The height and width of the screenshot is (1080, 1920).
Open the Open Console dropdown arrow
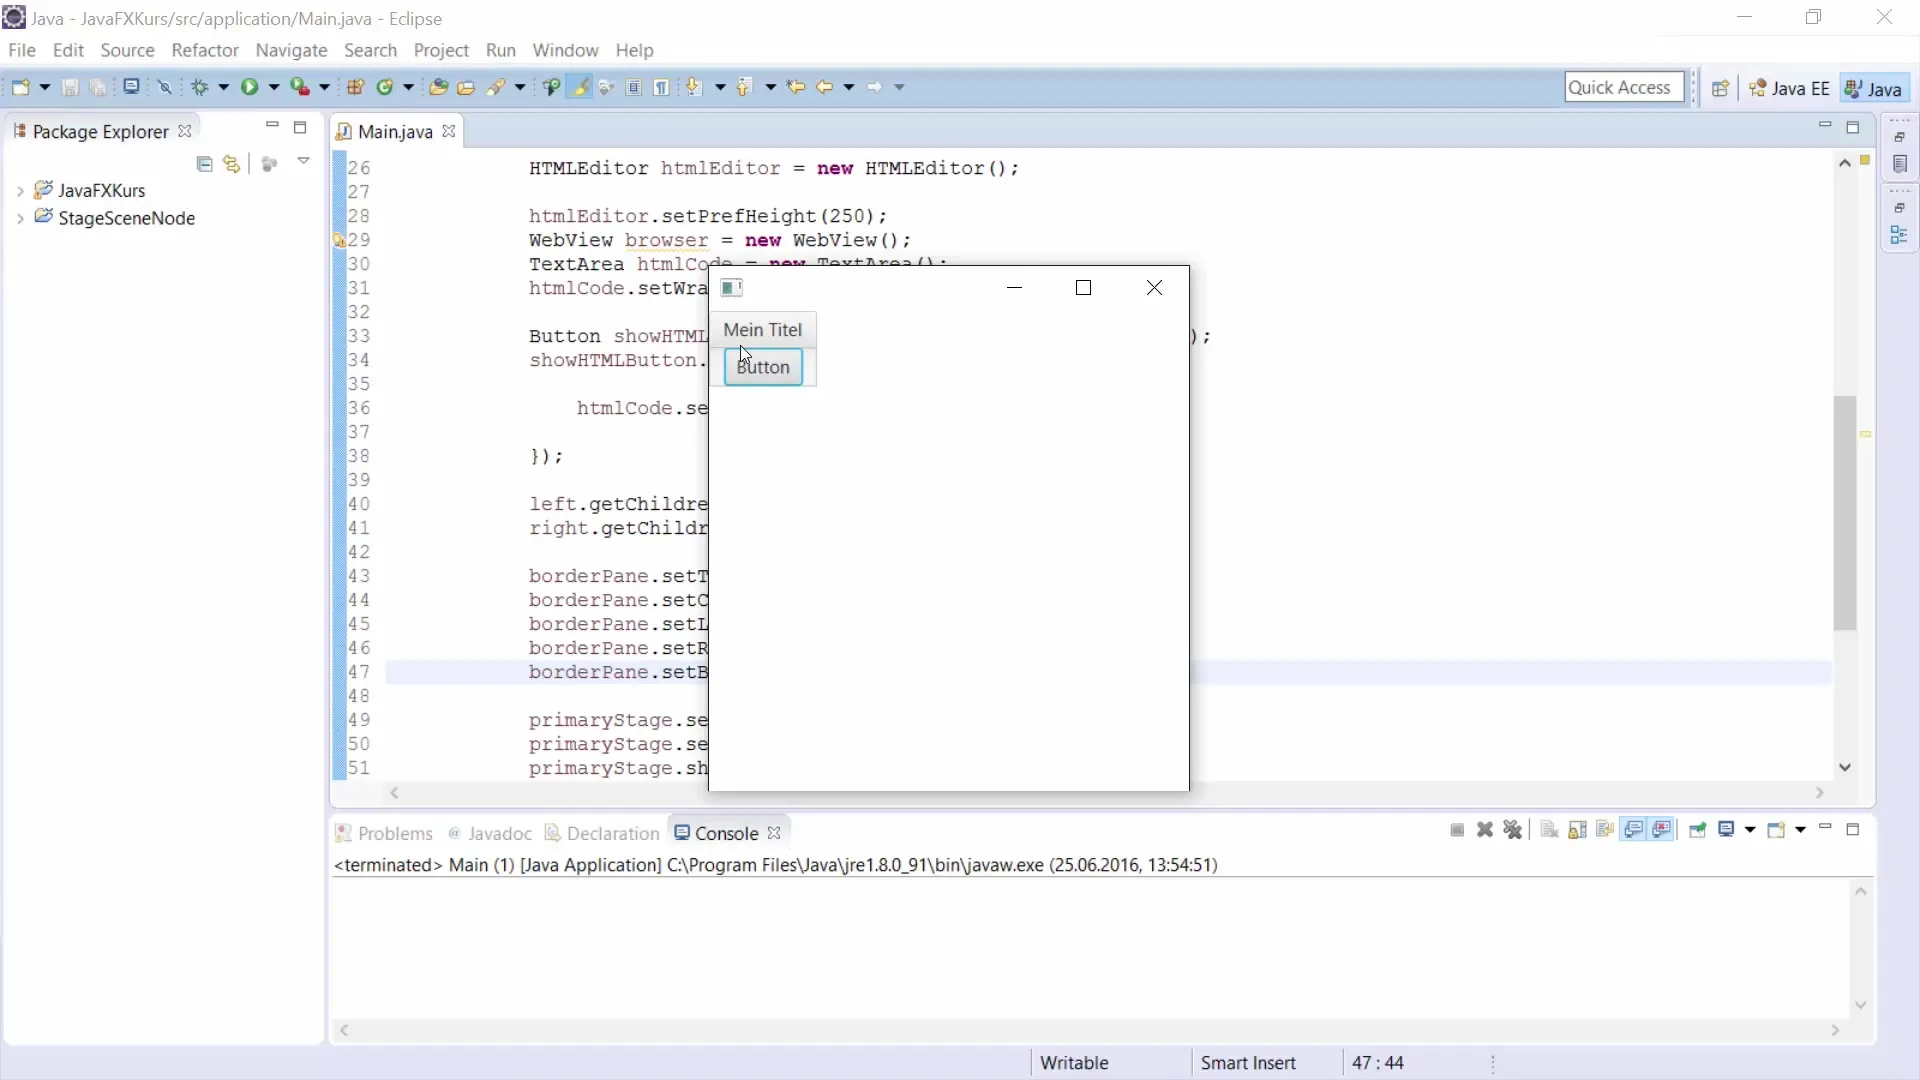click(1800, 830)
